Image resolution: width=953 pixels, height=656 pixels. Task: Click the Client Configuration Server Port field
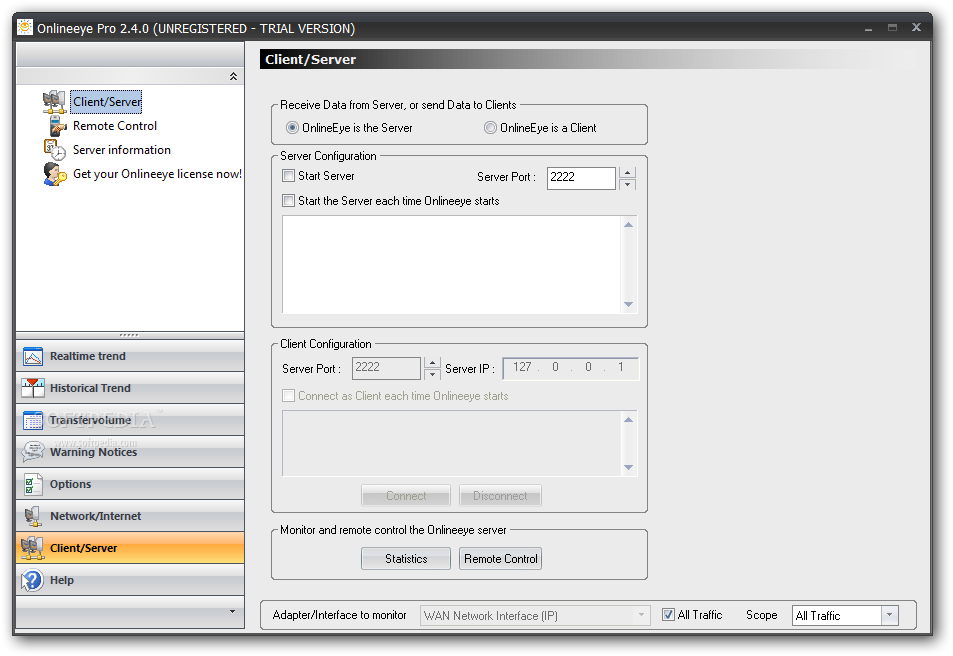pos(387,368)
